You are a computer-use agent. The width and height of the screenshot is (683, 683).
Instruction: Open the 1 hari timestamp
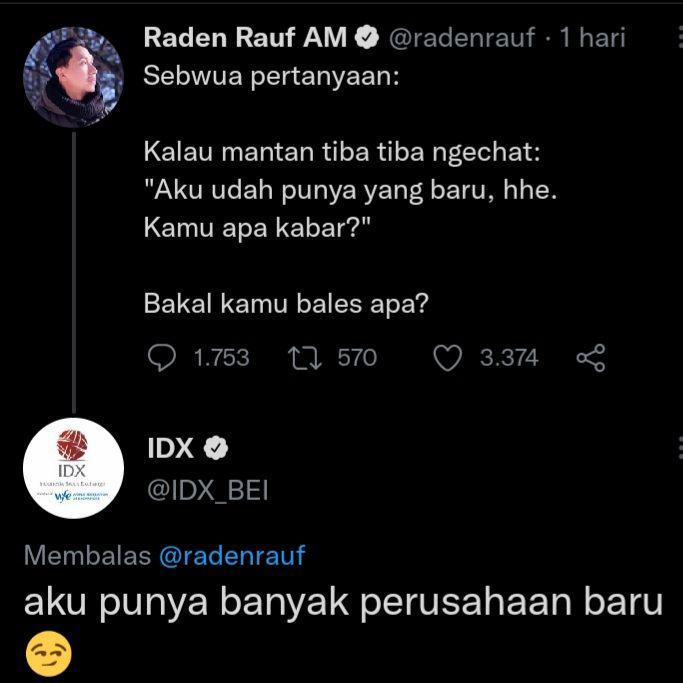click(x=592, y=37)
